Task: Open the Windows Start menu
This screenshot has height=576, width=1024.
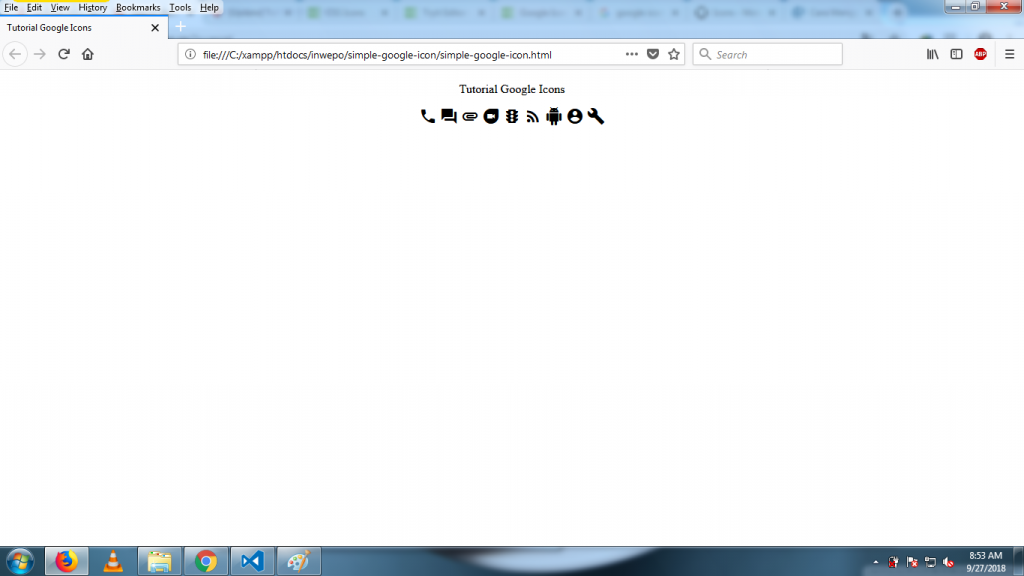Action: [x=20, y=562]
